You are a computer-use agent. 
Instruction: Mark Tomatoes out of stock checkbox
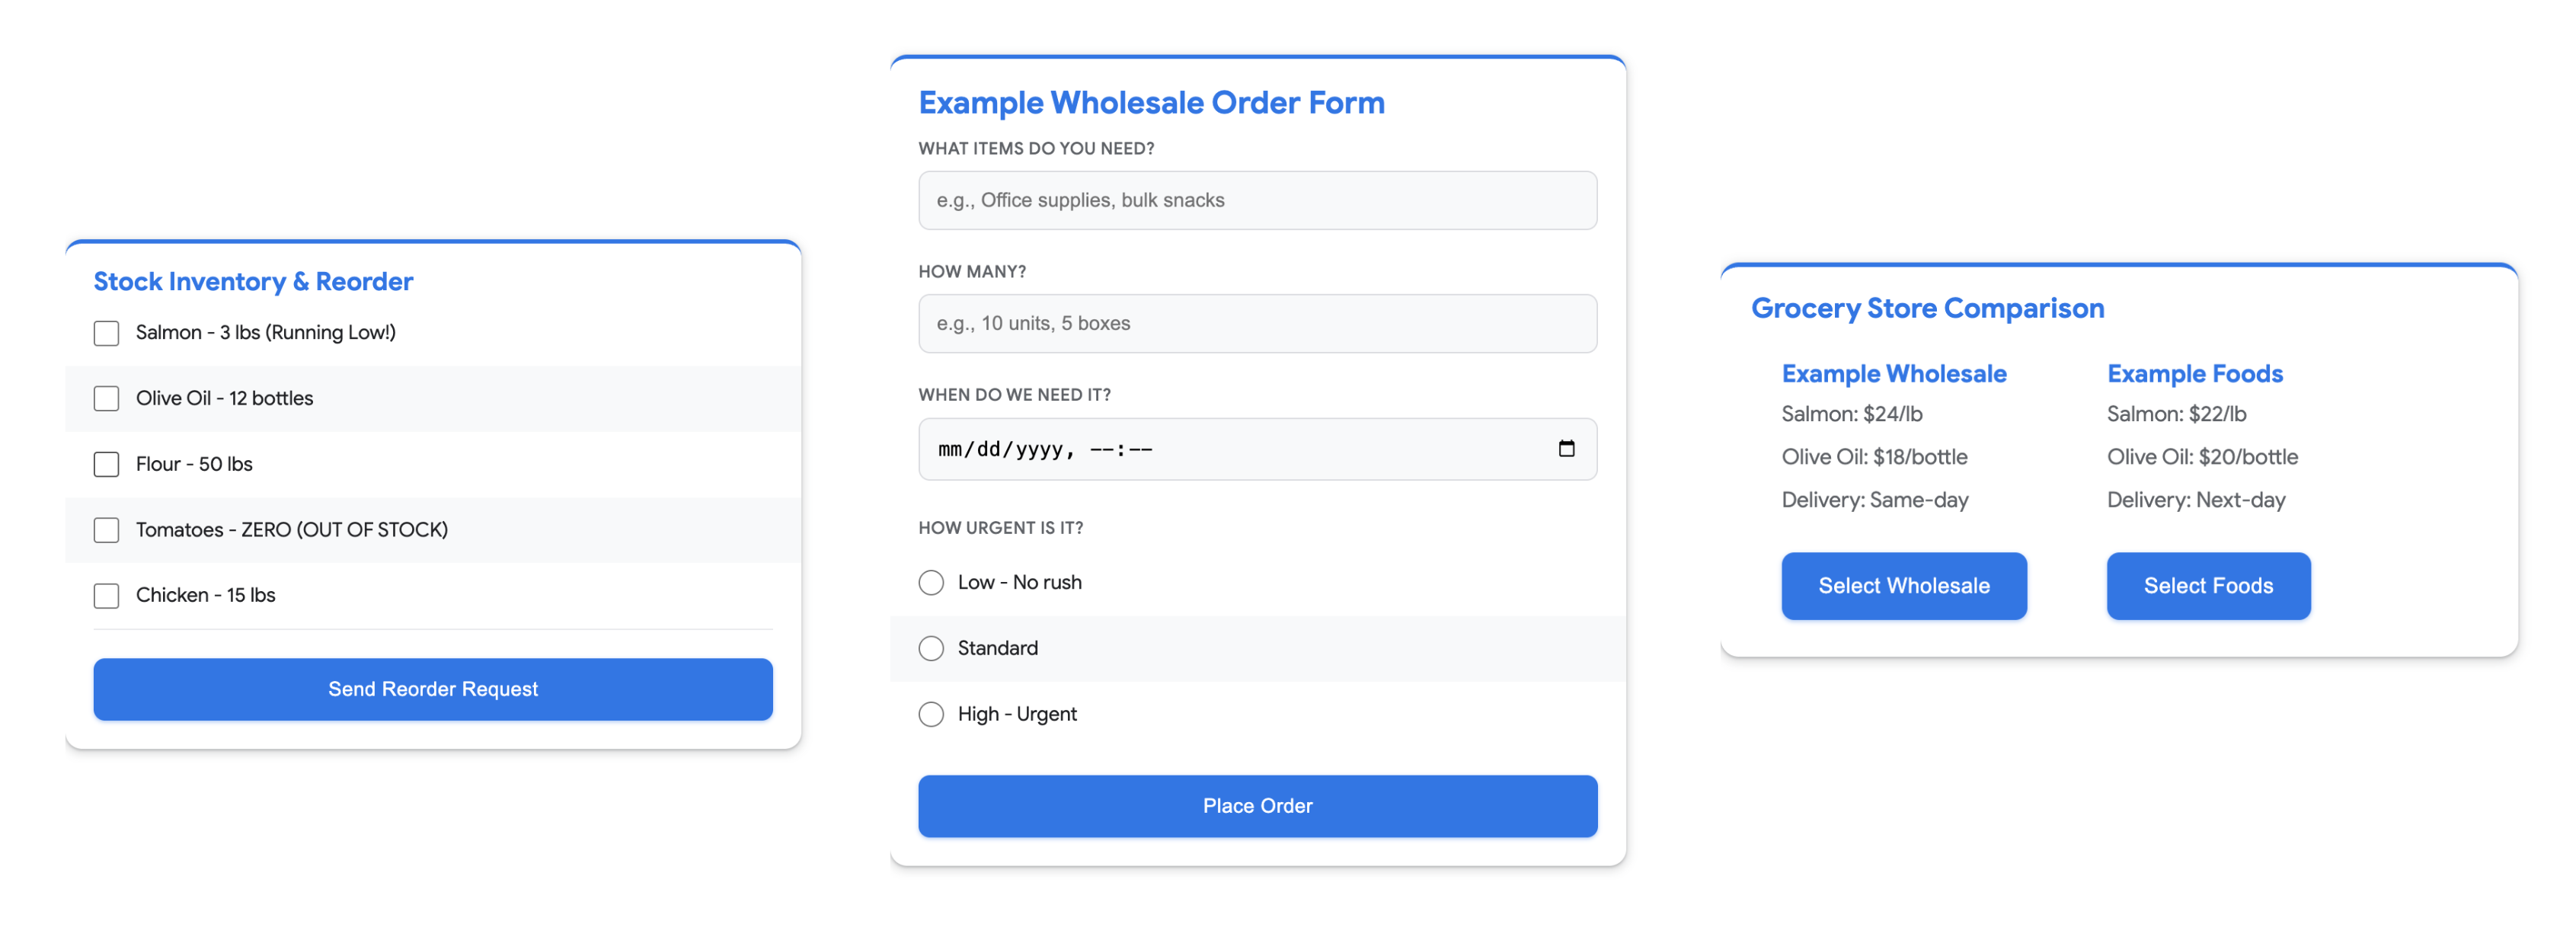[x=106, y=530]
